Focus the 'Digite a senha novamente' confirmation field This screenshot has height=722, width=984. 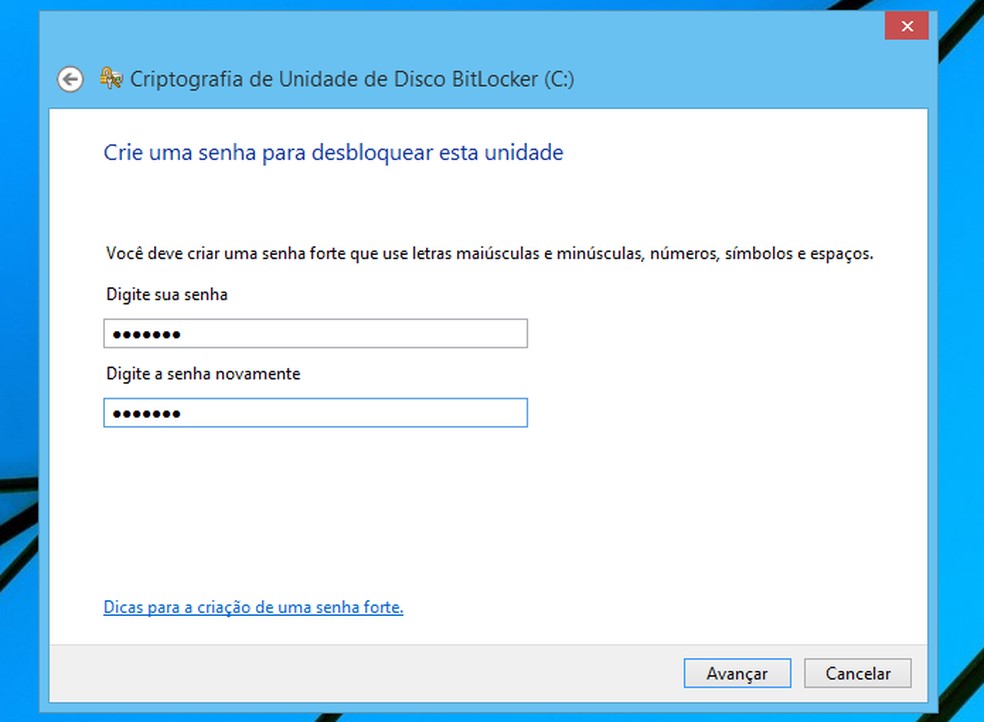tap(315, 412)
